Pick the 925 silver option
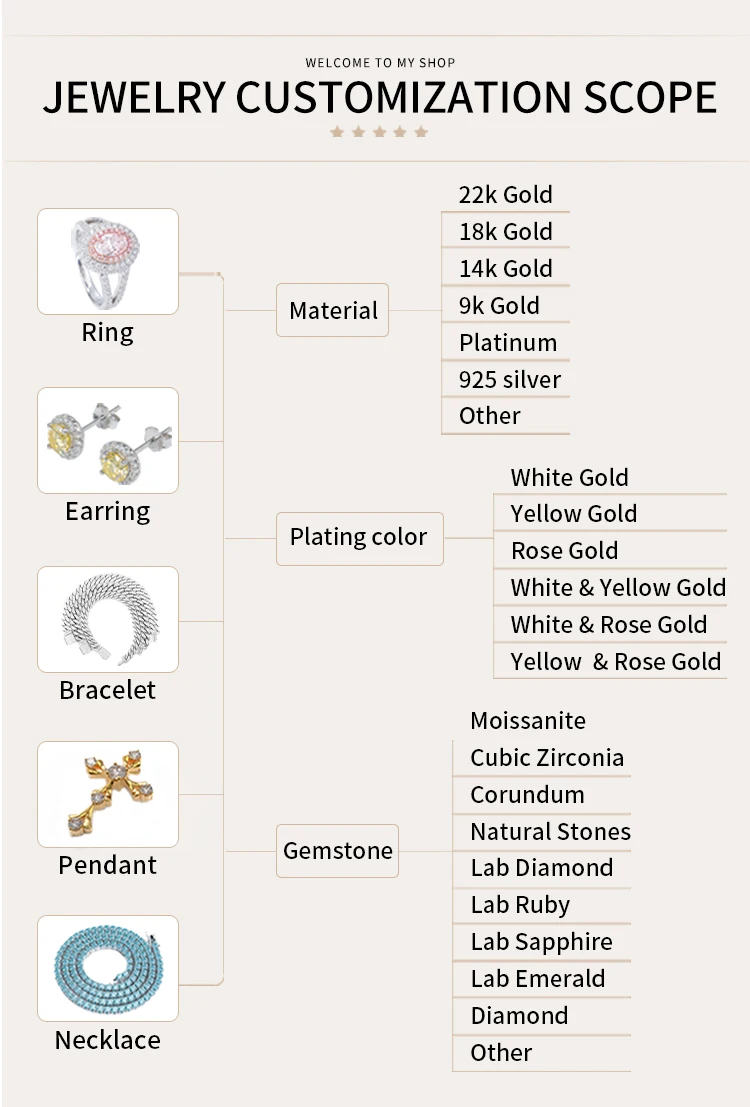Viewport: 750px width, 1107px height. click(x=510, y=380)
